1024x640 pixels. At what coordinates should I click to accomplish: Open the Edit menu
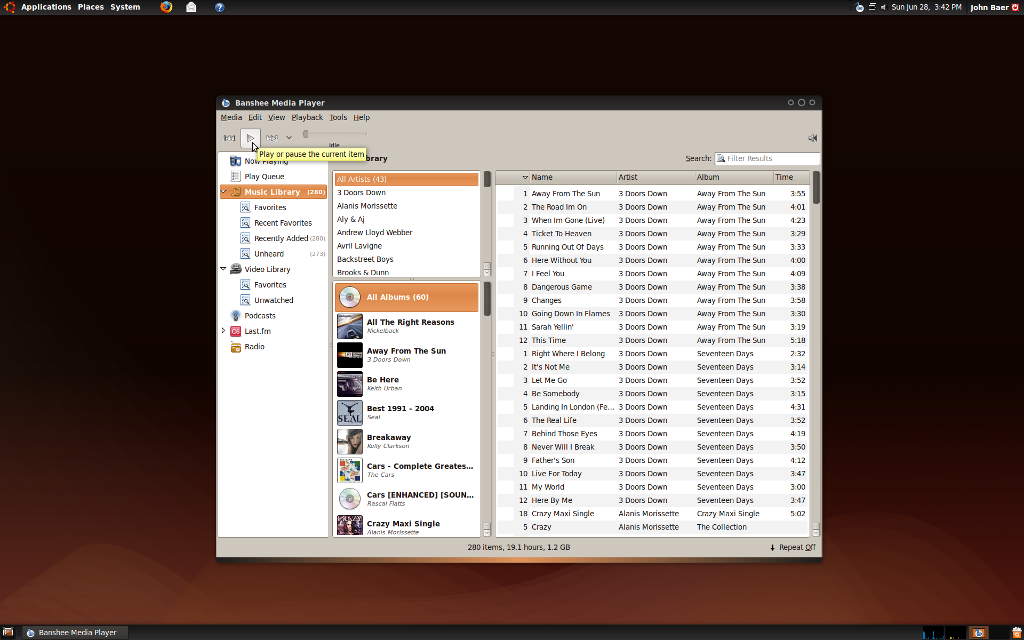coord(255,118)
